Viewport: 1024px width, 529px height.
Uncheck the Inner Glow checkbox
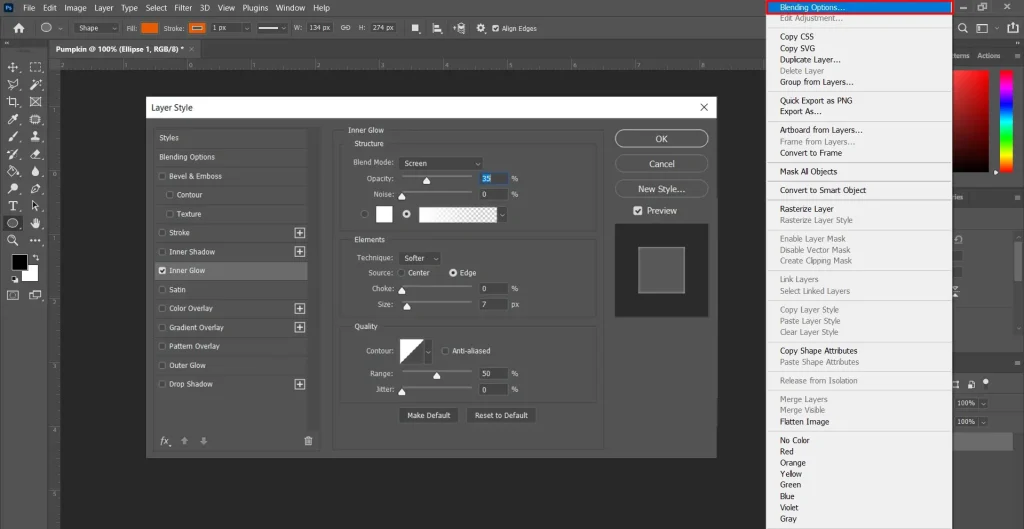point(162,270)
